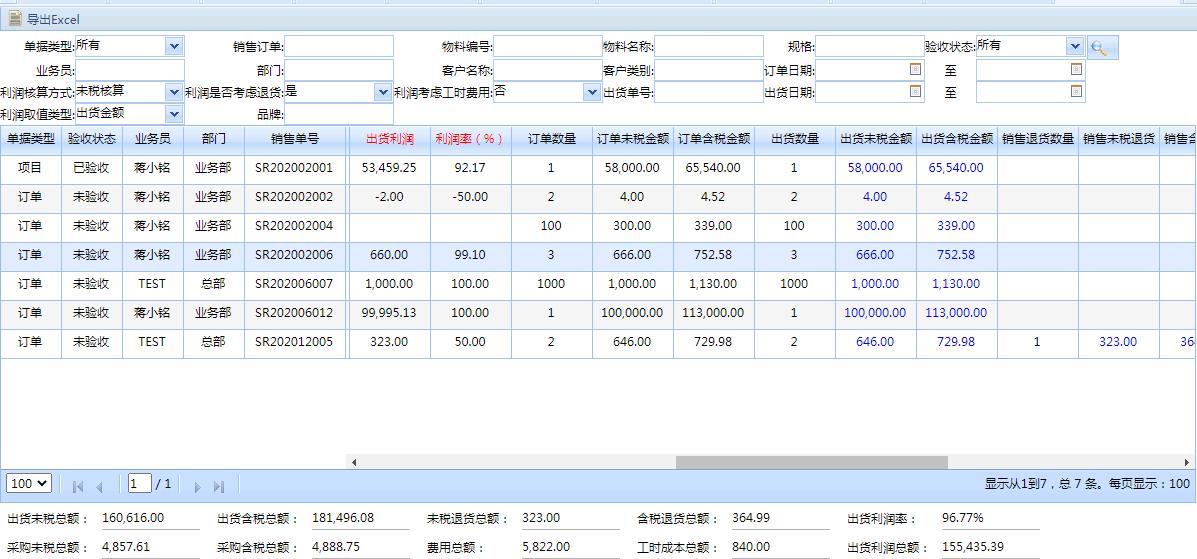Image resolution: width=1197 pixels, height=559 pixels.
Task: Click the horizontal scrollbar thumb
Action: (x=811, y=462)
